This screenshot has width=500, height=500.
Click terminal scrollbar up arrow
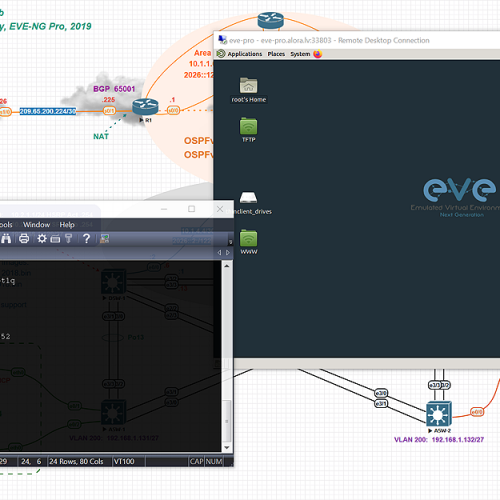click(x=227, y=266)
